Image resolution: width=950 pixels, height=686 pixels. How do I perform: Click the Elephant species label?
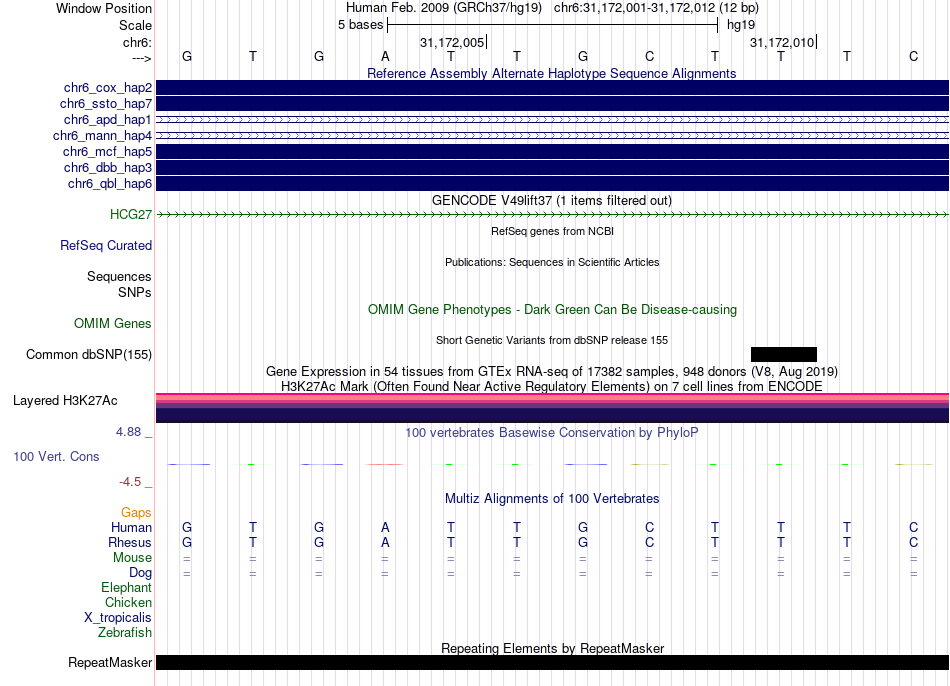point(127,588)
